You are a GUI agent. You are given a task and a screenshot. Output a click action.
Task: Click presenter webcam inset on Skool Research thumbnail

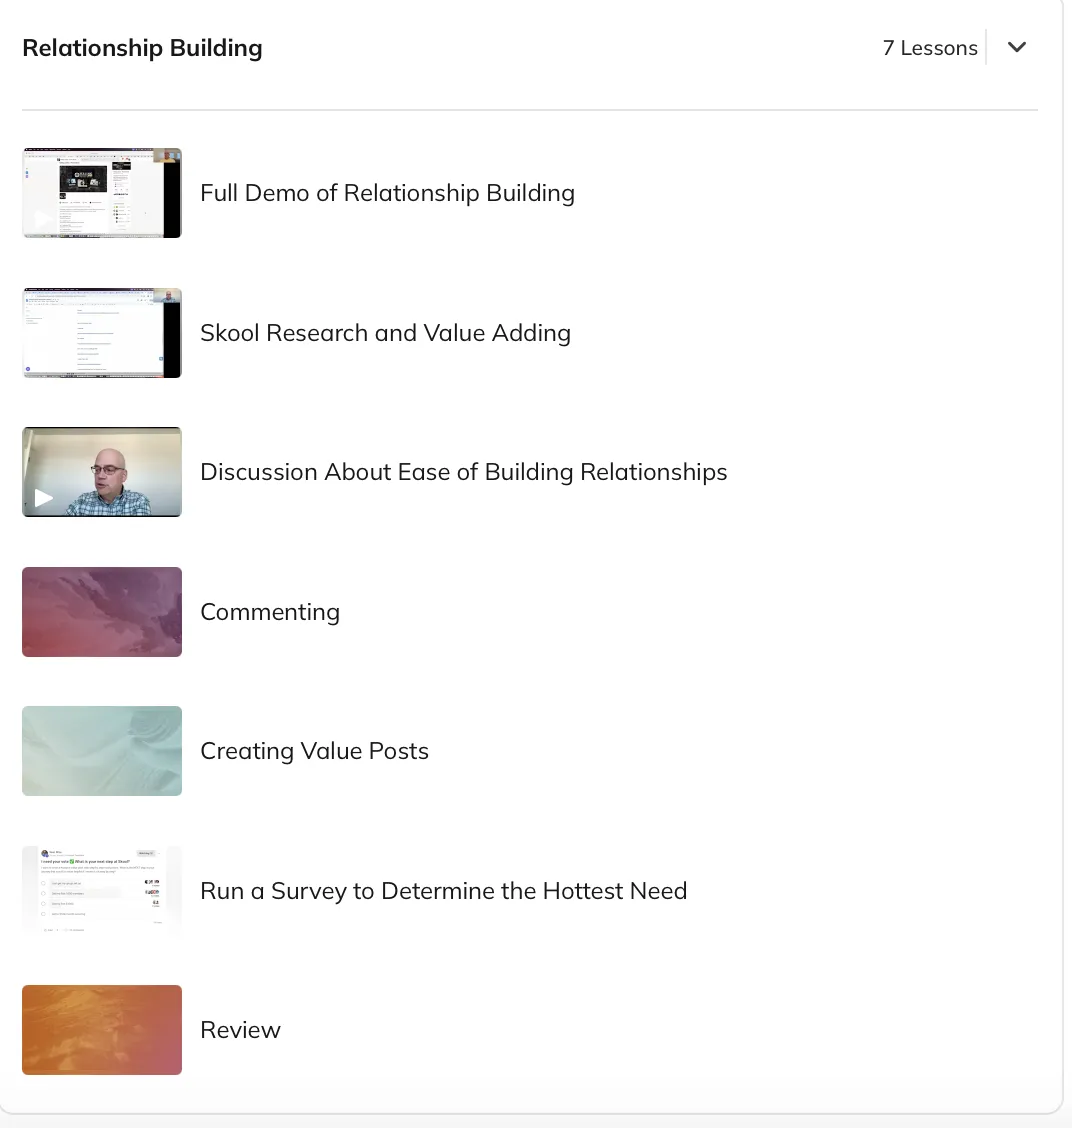click(171, 296)
